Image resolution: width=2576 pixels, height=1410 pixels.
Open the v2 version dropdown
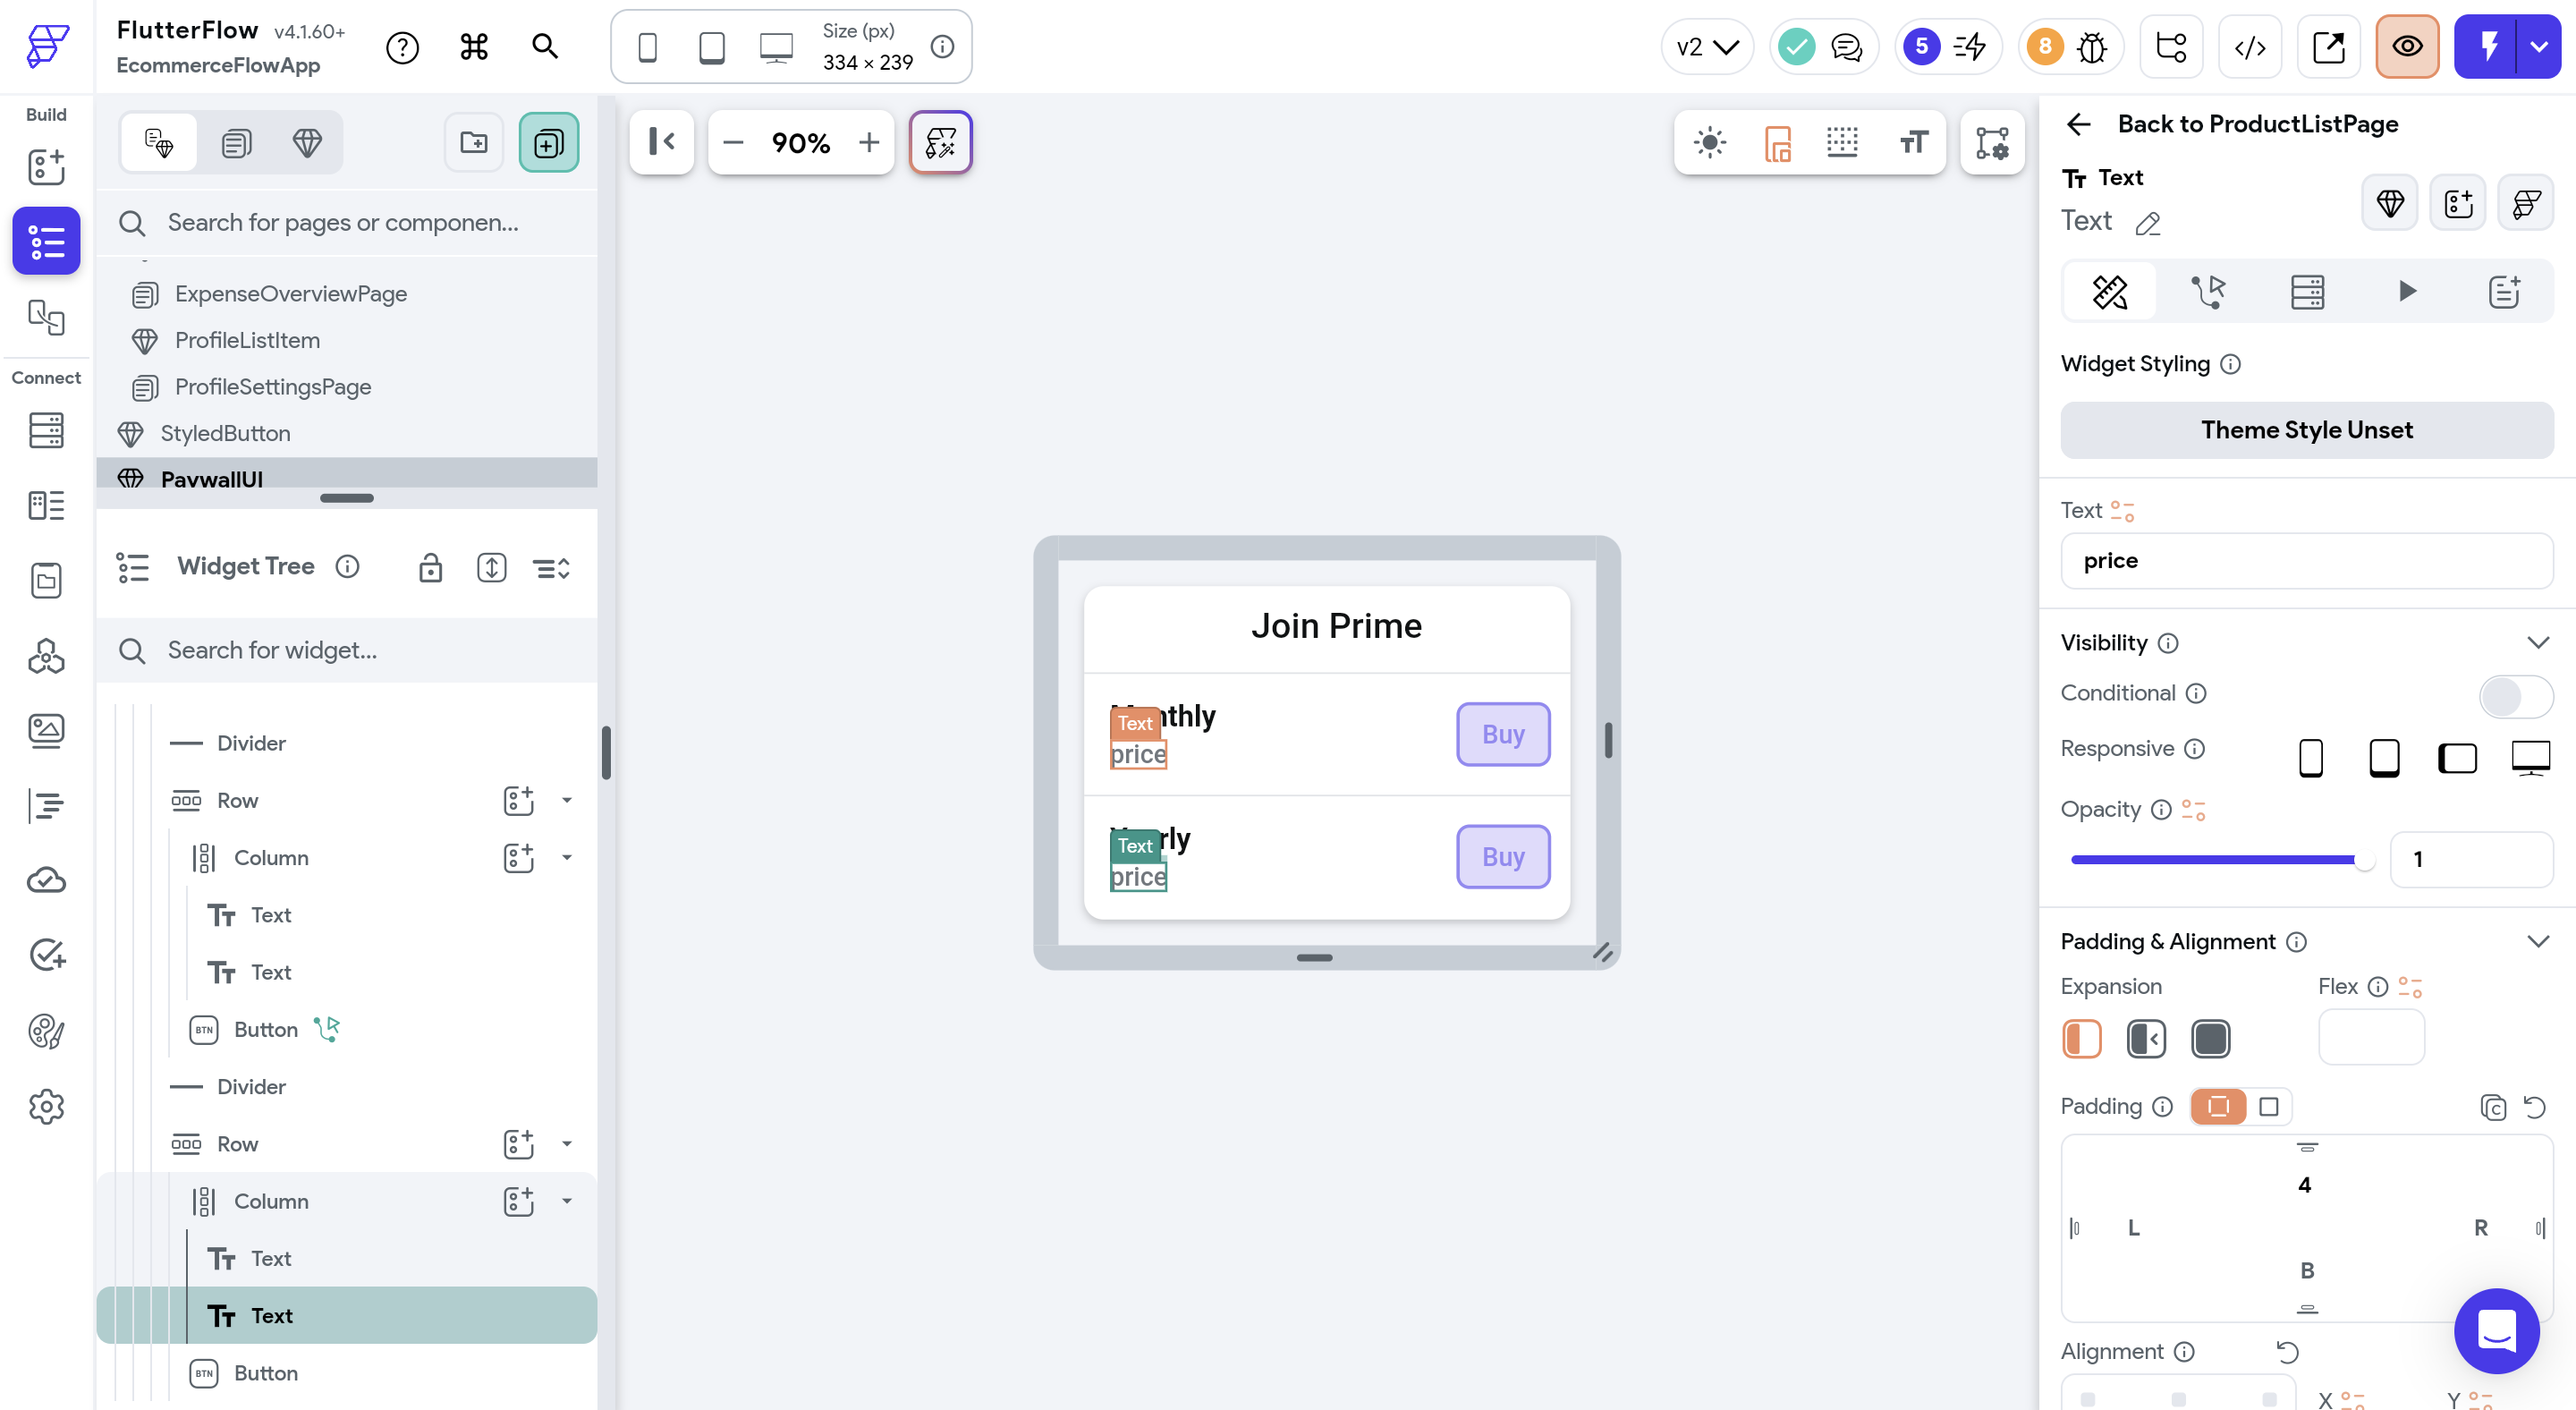pyautogui.click(x=1707, y=47)
